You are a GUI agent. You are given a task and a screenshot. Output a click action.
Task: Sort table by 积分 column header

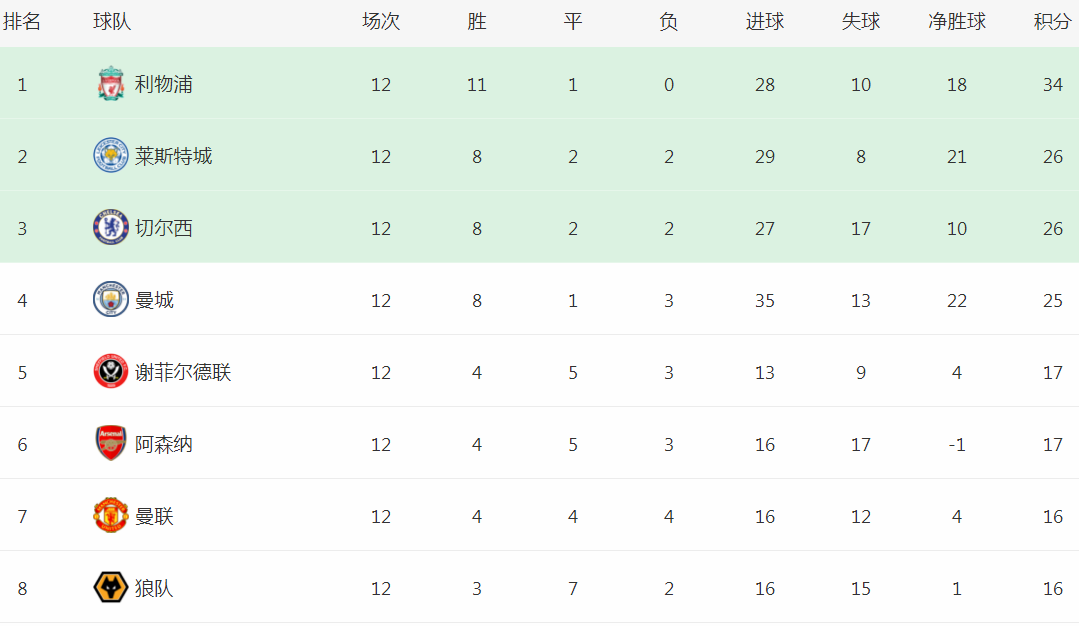pyautogui.click(x=1053, y=21)
